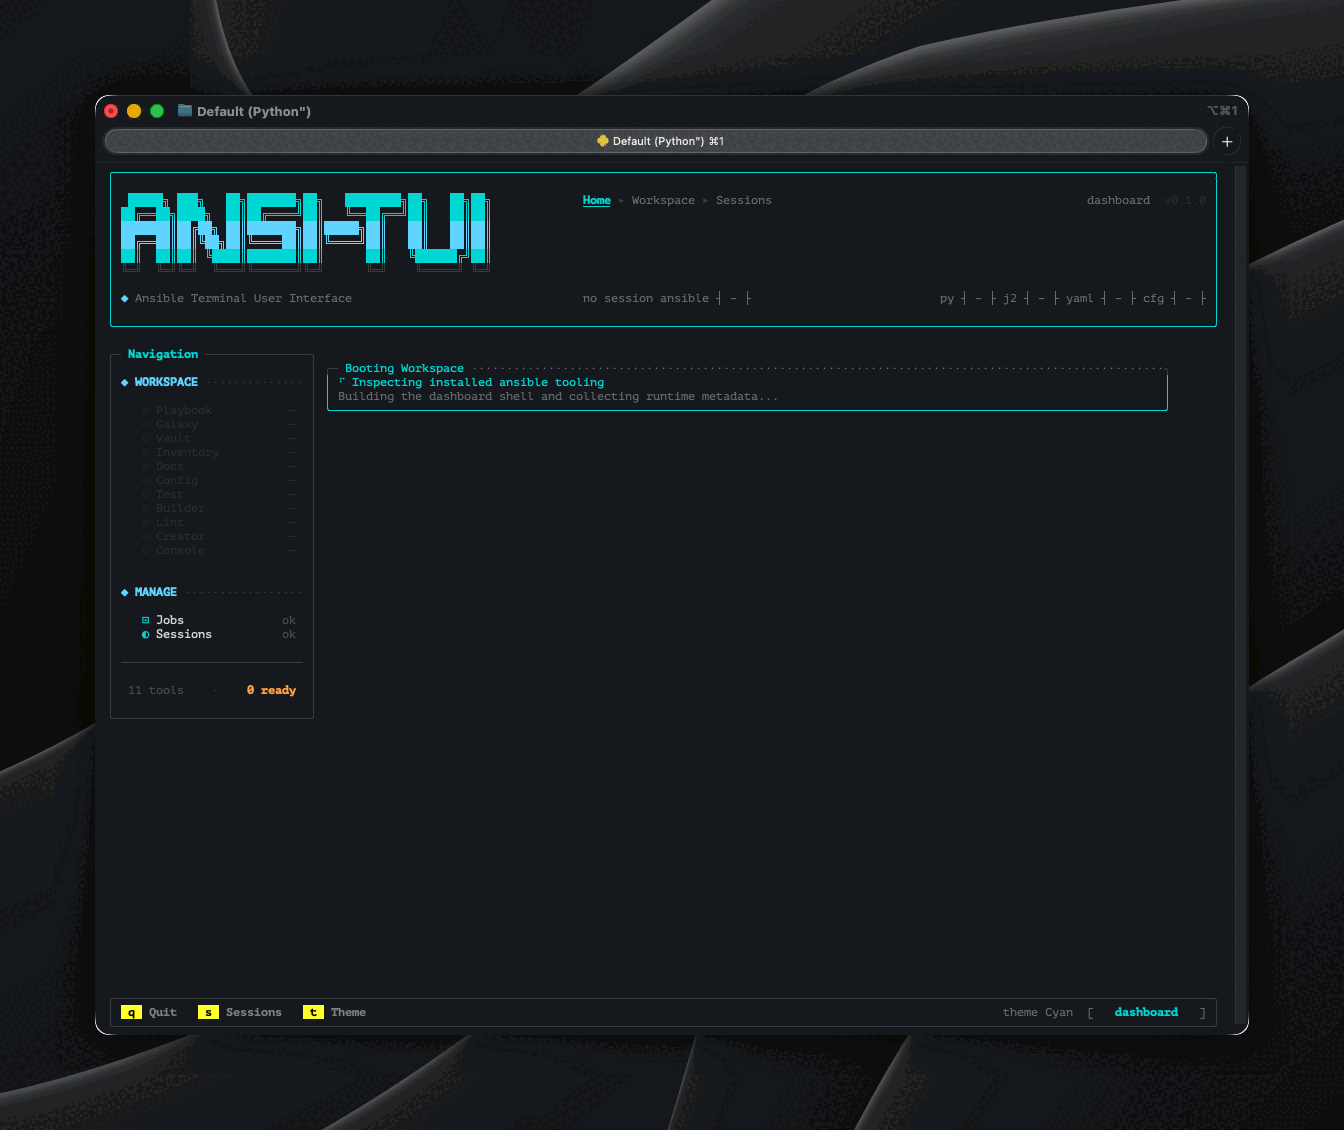Select the Console tool at list bottom
This screenshot has height=1130, width=1344.
tap(180, 550)
